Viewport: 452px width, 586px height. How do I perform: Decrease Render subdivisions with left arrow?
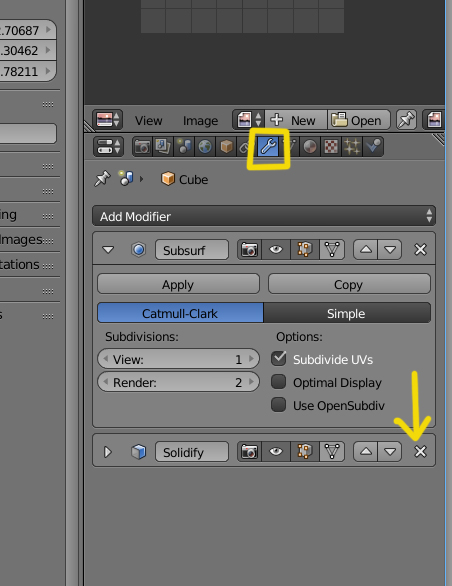(x=105, y=382)
